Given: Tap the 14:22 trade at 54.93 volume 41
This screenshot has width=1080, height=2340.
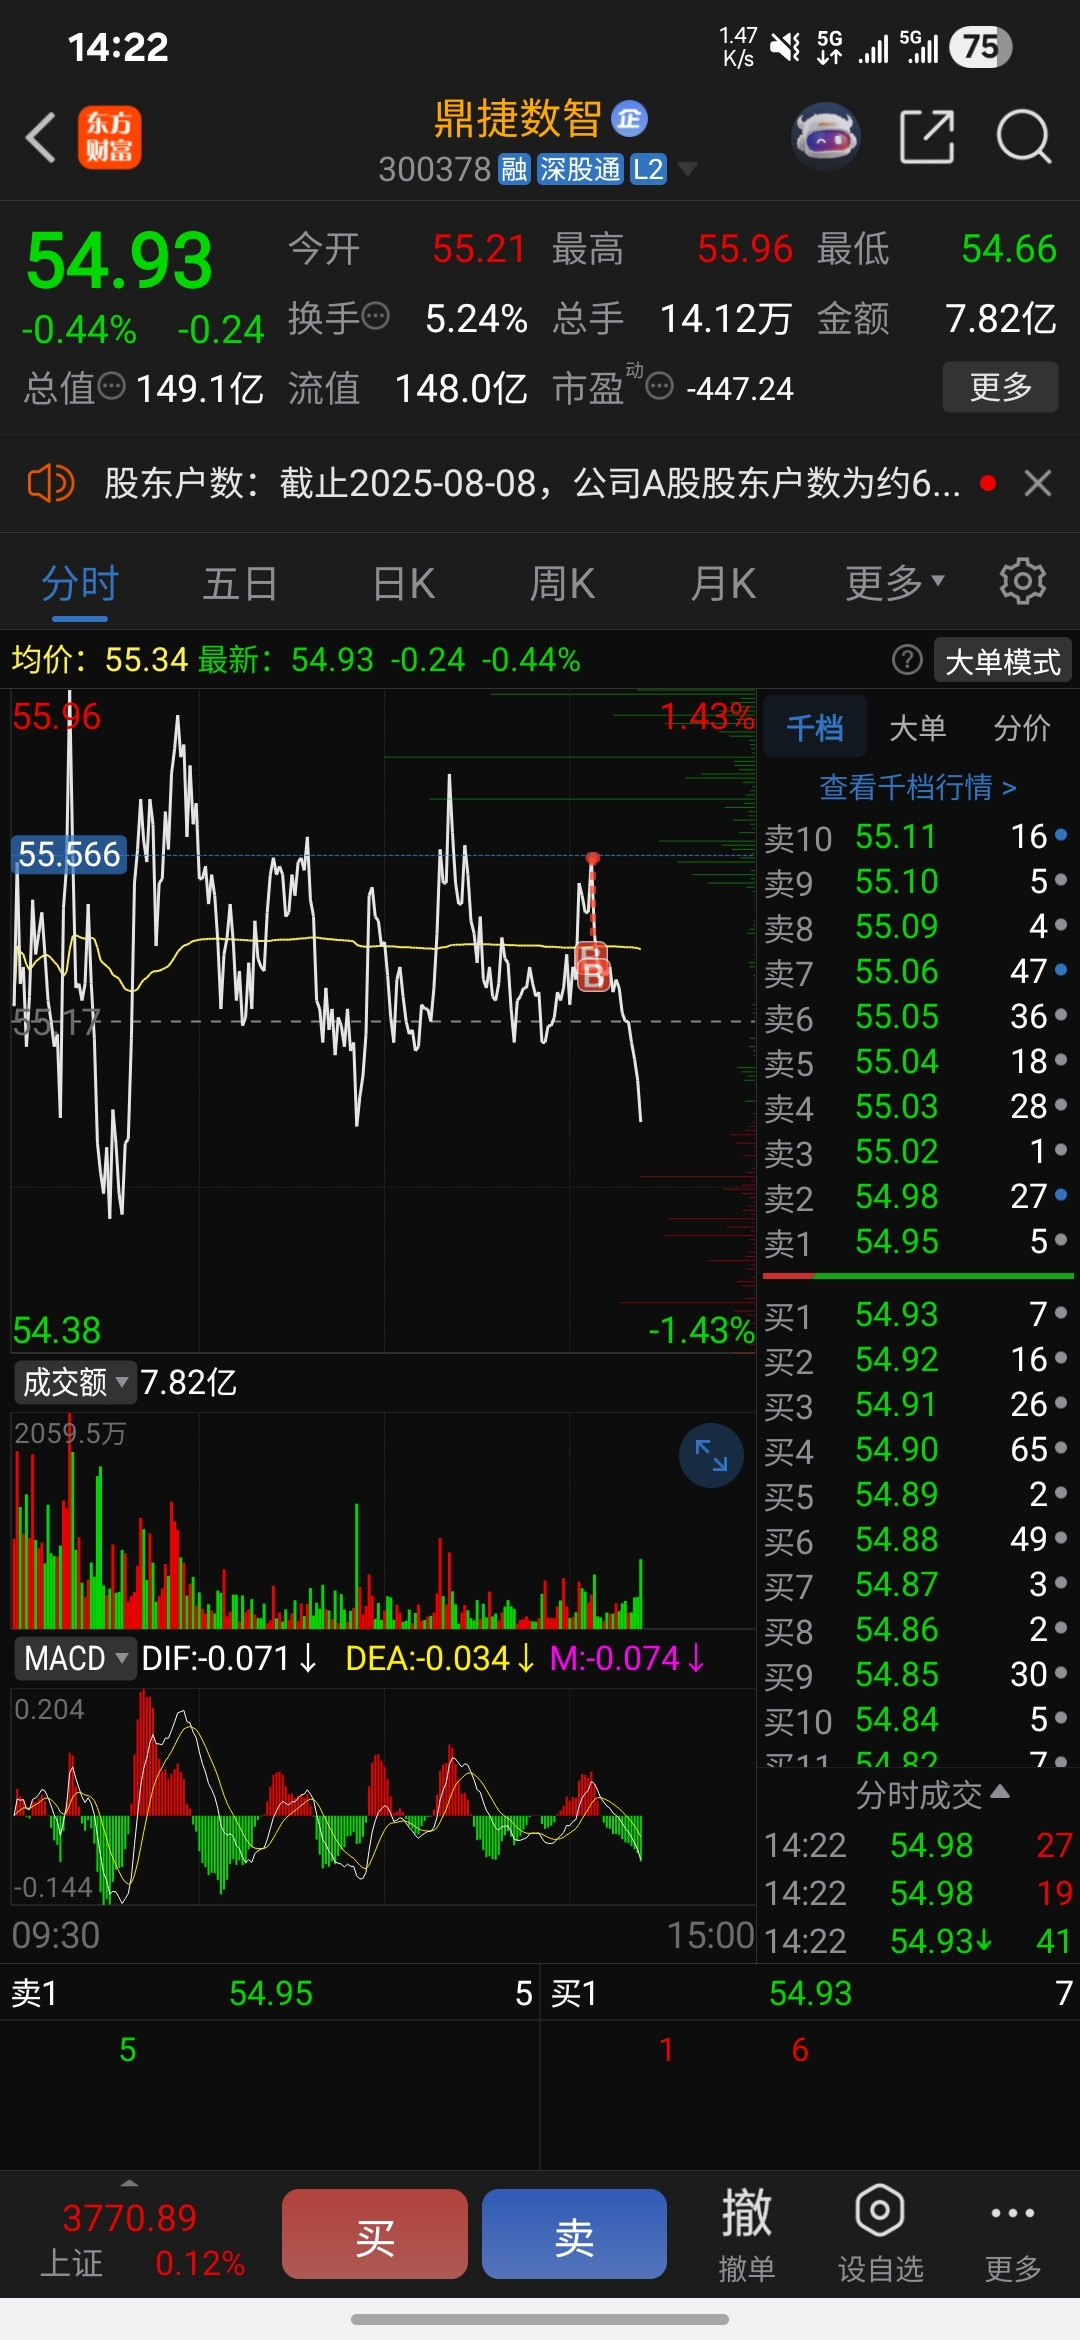Looking at the screenshot, I should coord(918,1941).
